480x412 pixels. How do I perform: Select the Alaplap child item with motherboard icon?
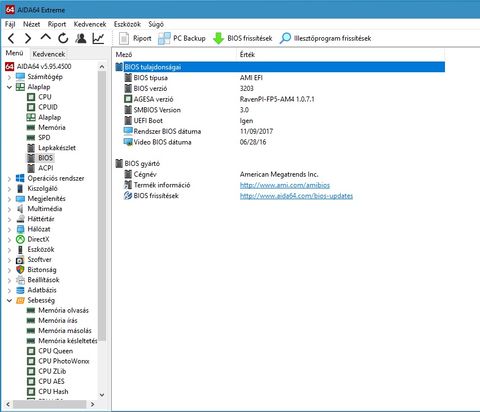tap(44, 117)
